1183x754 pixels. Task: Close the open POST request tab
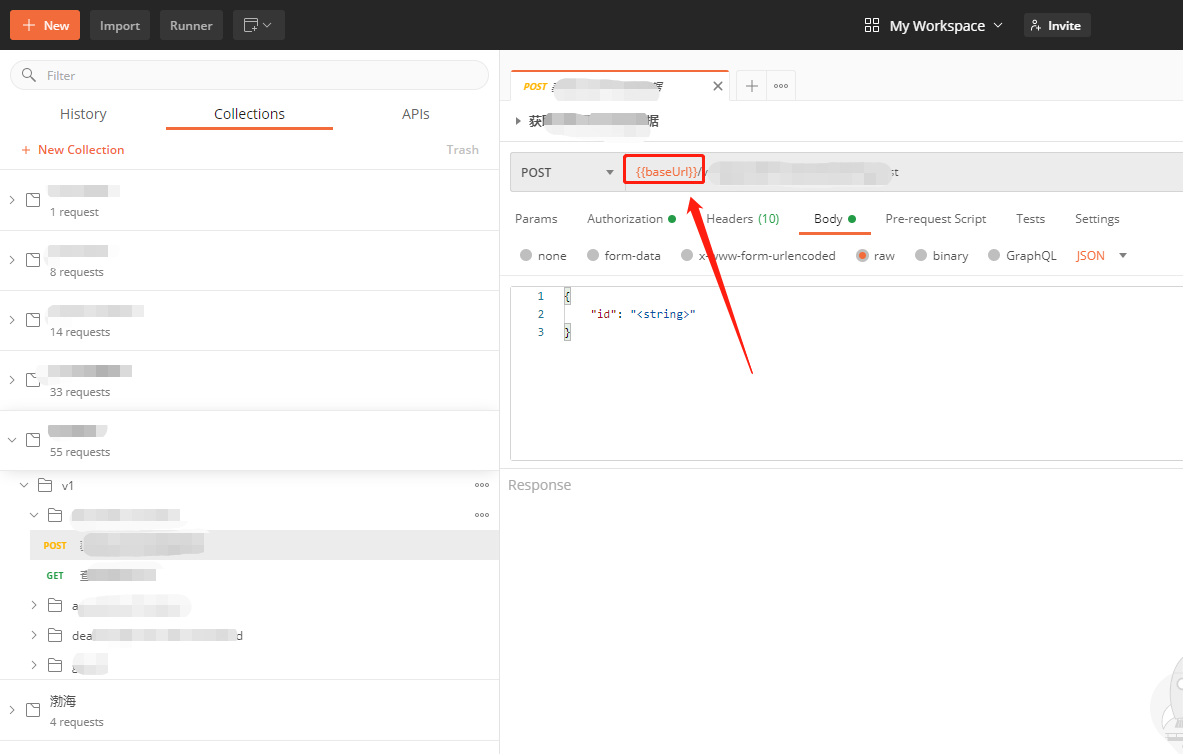point(717,86)
